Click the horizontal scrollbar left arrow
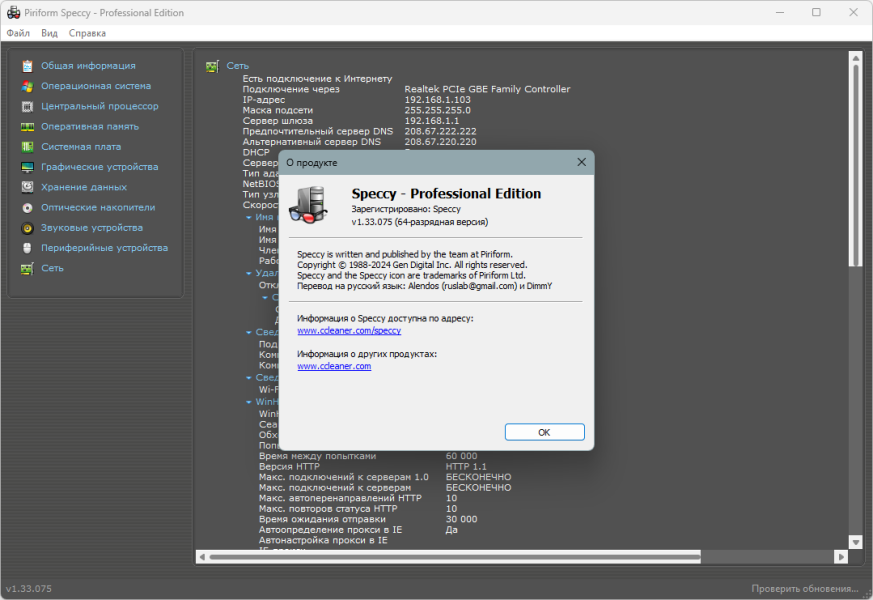This screenshot has width=873, height=600. 202,557
